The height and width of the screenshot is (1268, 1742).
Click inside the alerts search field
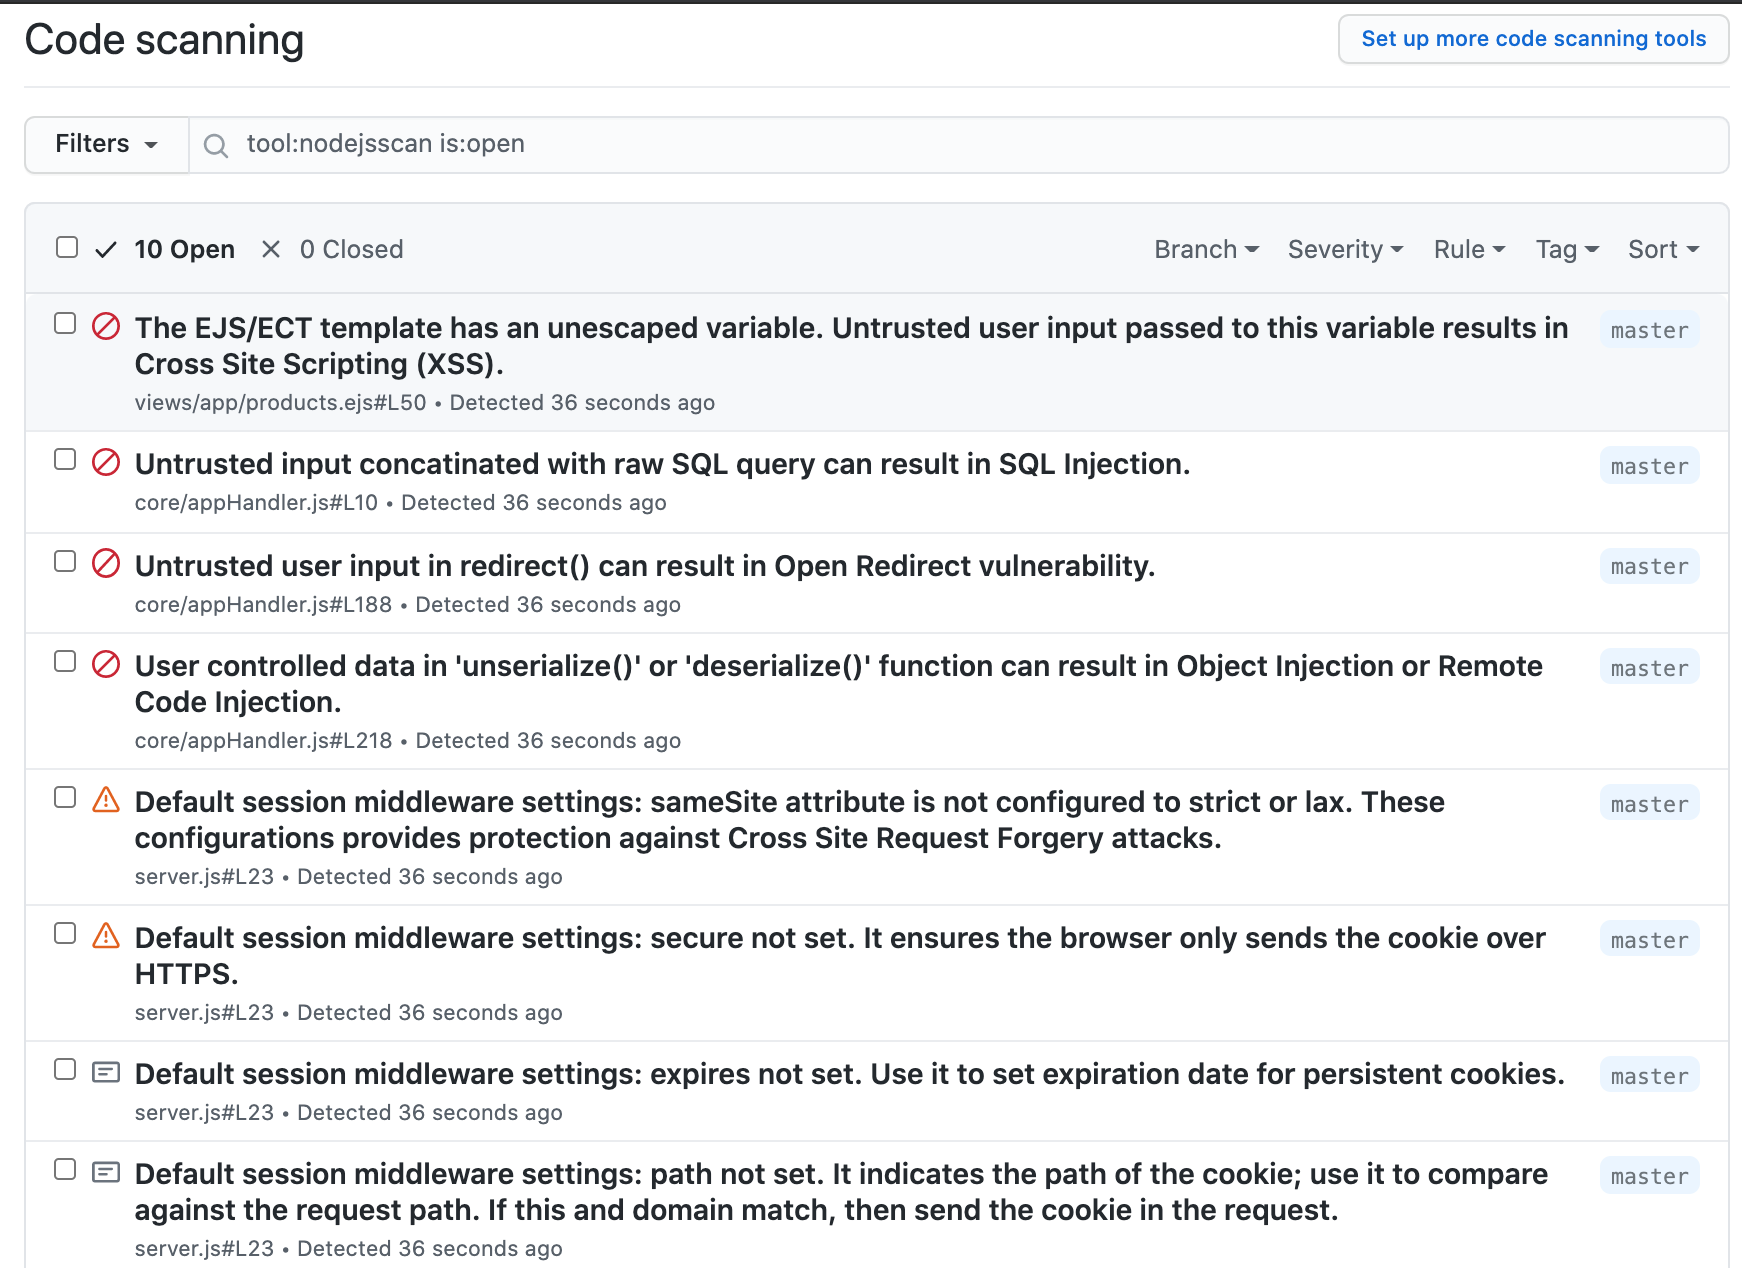click(700, 144)
